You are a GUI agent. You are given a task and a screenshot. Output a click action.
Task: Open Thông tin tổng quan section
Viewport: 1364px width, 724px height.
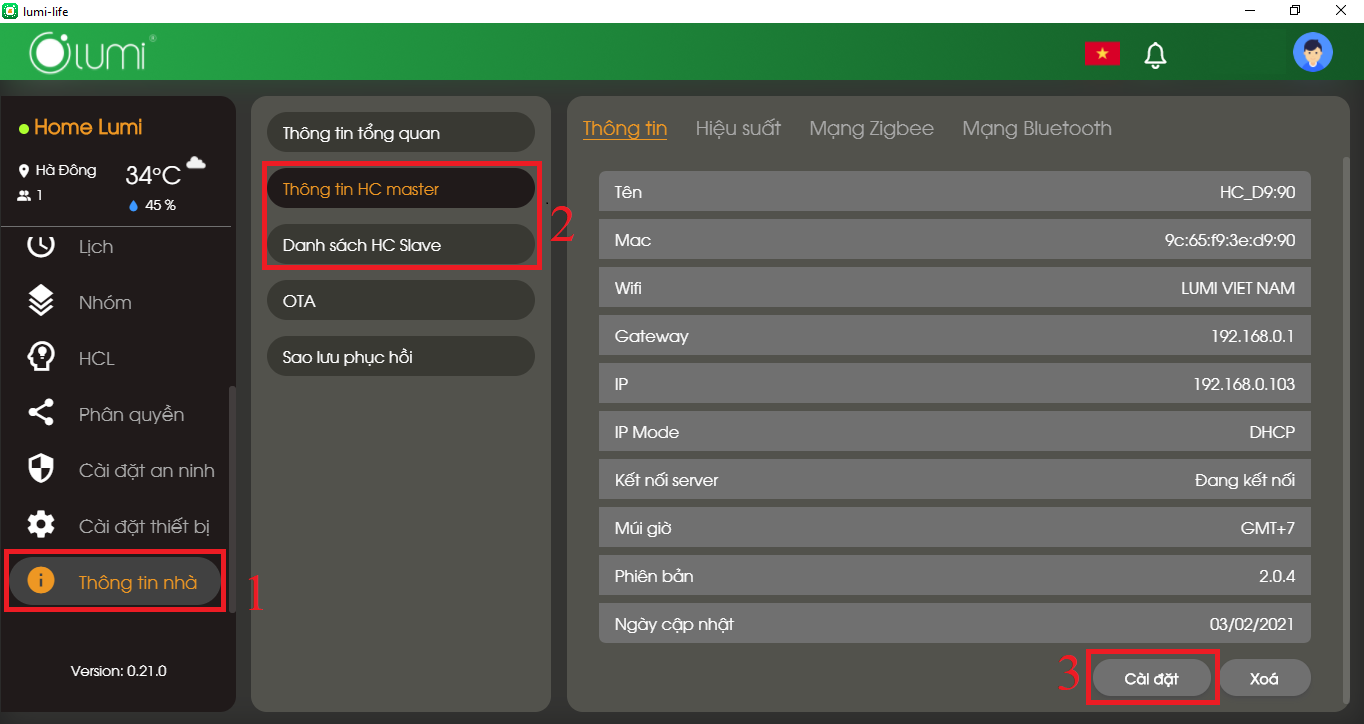click(x=401, y=133)
